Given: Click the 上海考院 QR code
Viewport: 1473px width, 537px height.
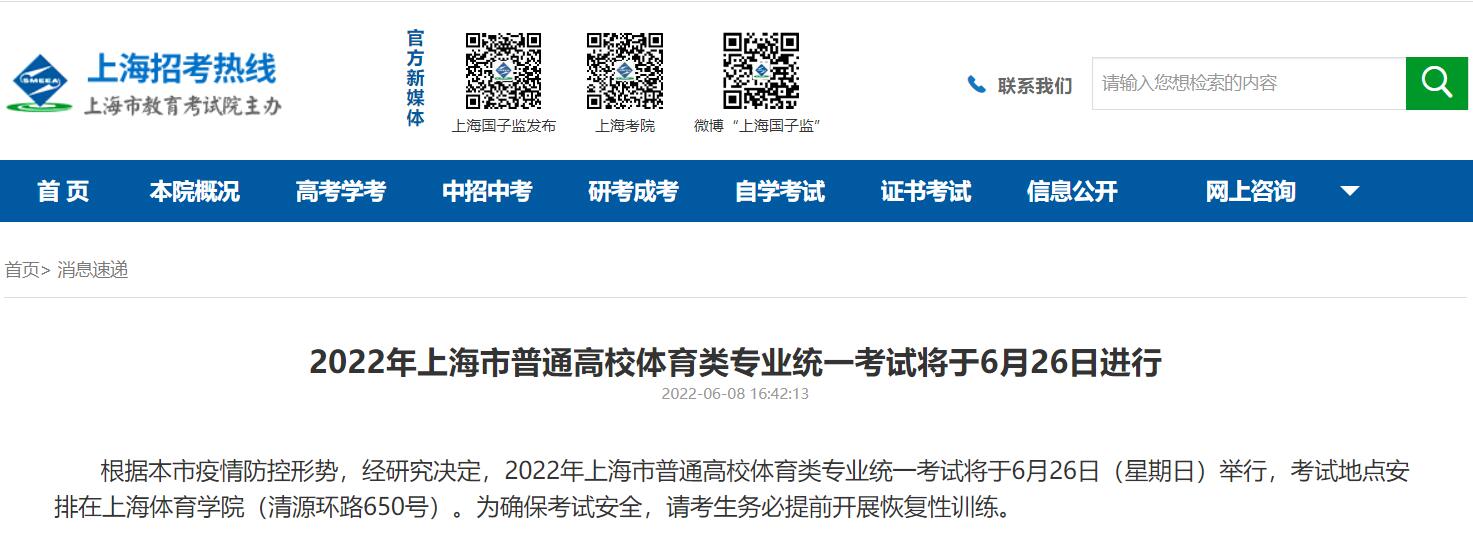Looking at the screenshot, I should click(625, 71).
